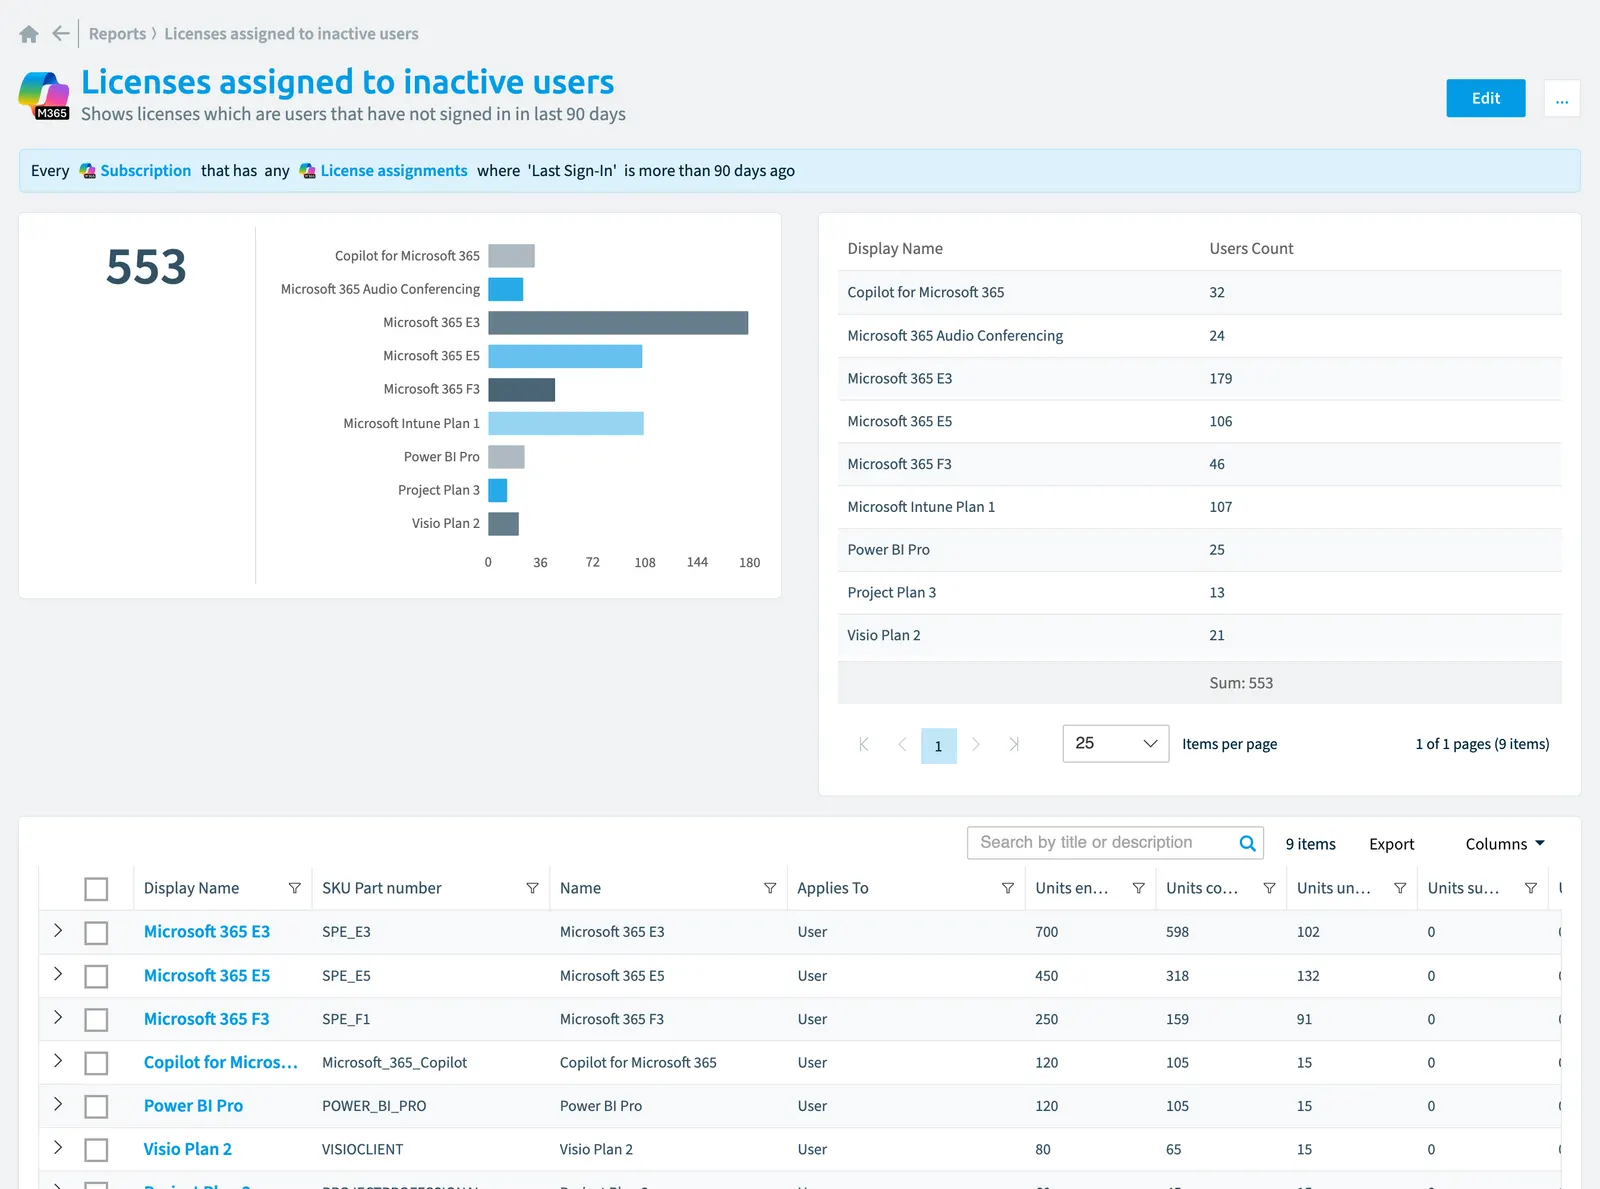
Task: Open filter for Name column
Action: tap(770, 888)
